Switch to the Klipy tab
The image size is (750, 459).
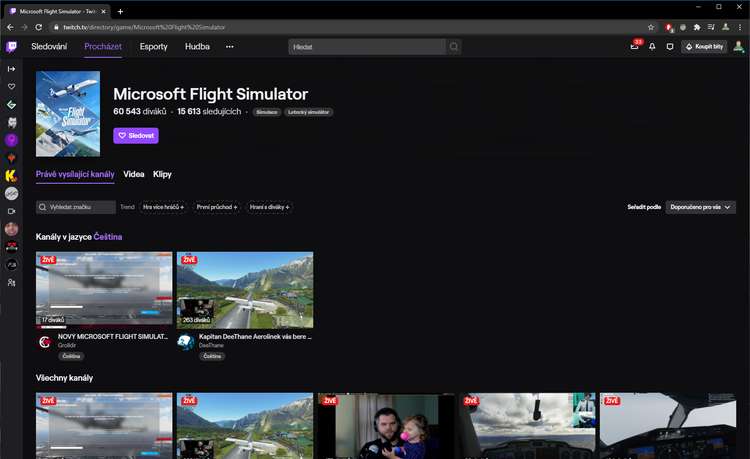[162, 174]
